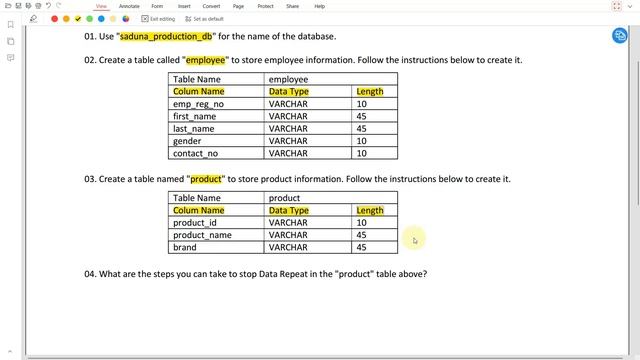Viewport: 640px width, 360px height.
Task: Open the comments panel in the sidebar
Action: tap(11, 58)
